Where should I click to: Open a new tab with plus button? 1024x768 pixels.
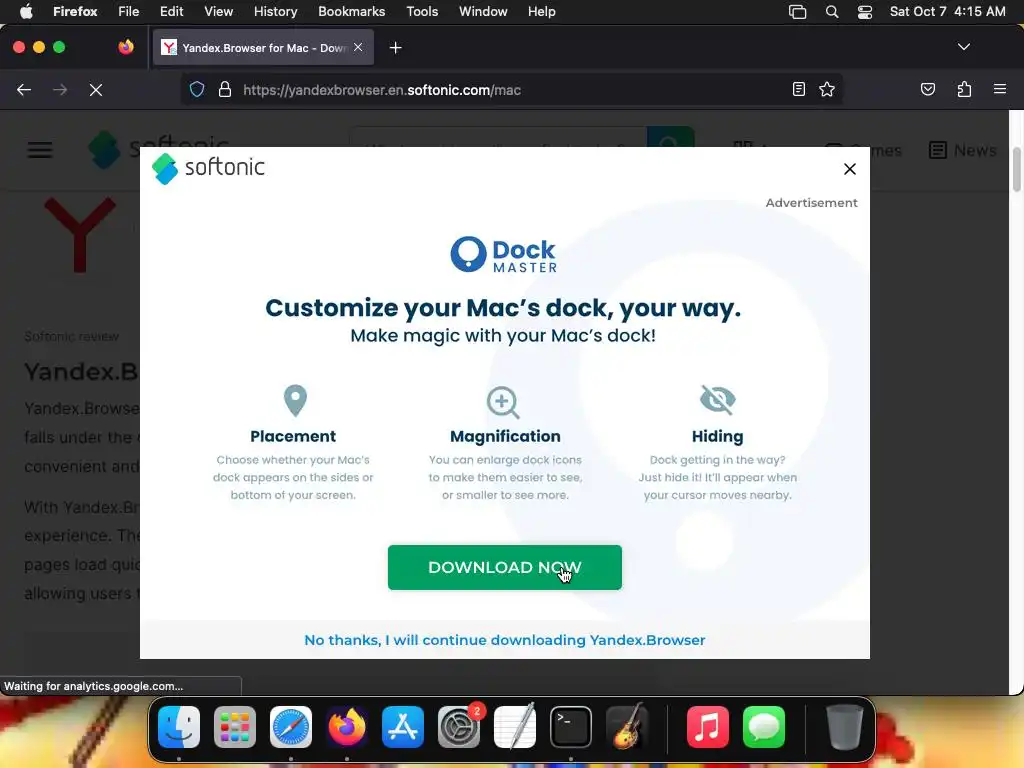pos(395,48)
